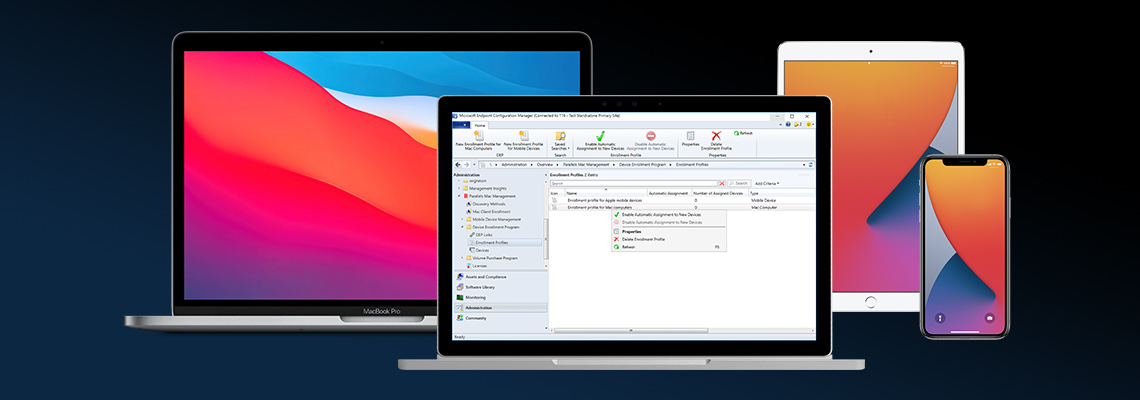Click ribbon Disable Automatic Assignment red icon

(651, 136)
